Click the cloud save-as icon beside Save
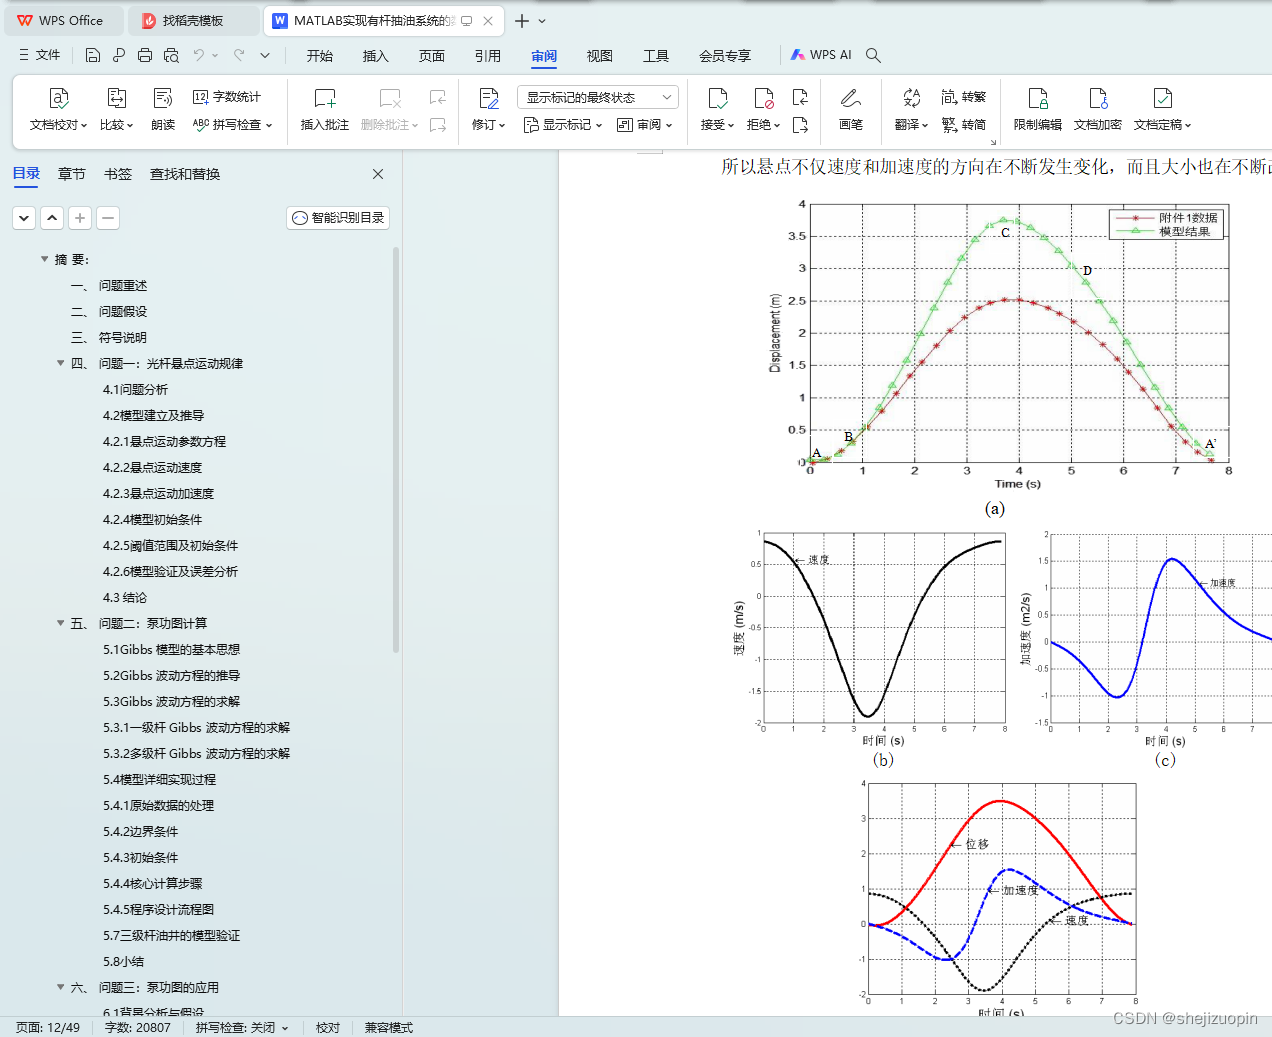The height and width of the screenshot is (1037, 1272). [119, 55]
